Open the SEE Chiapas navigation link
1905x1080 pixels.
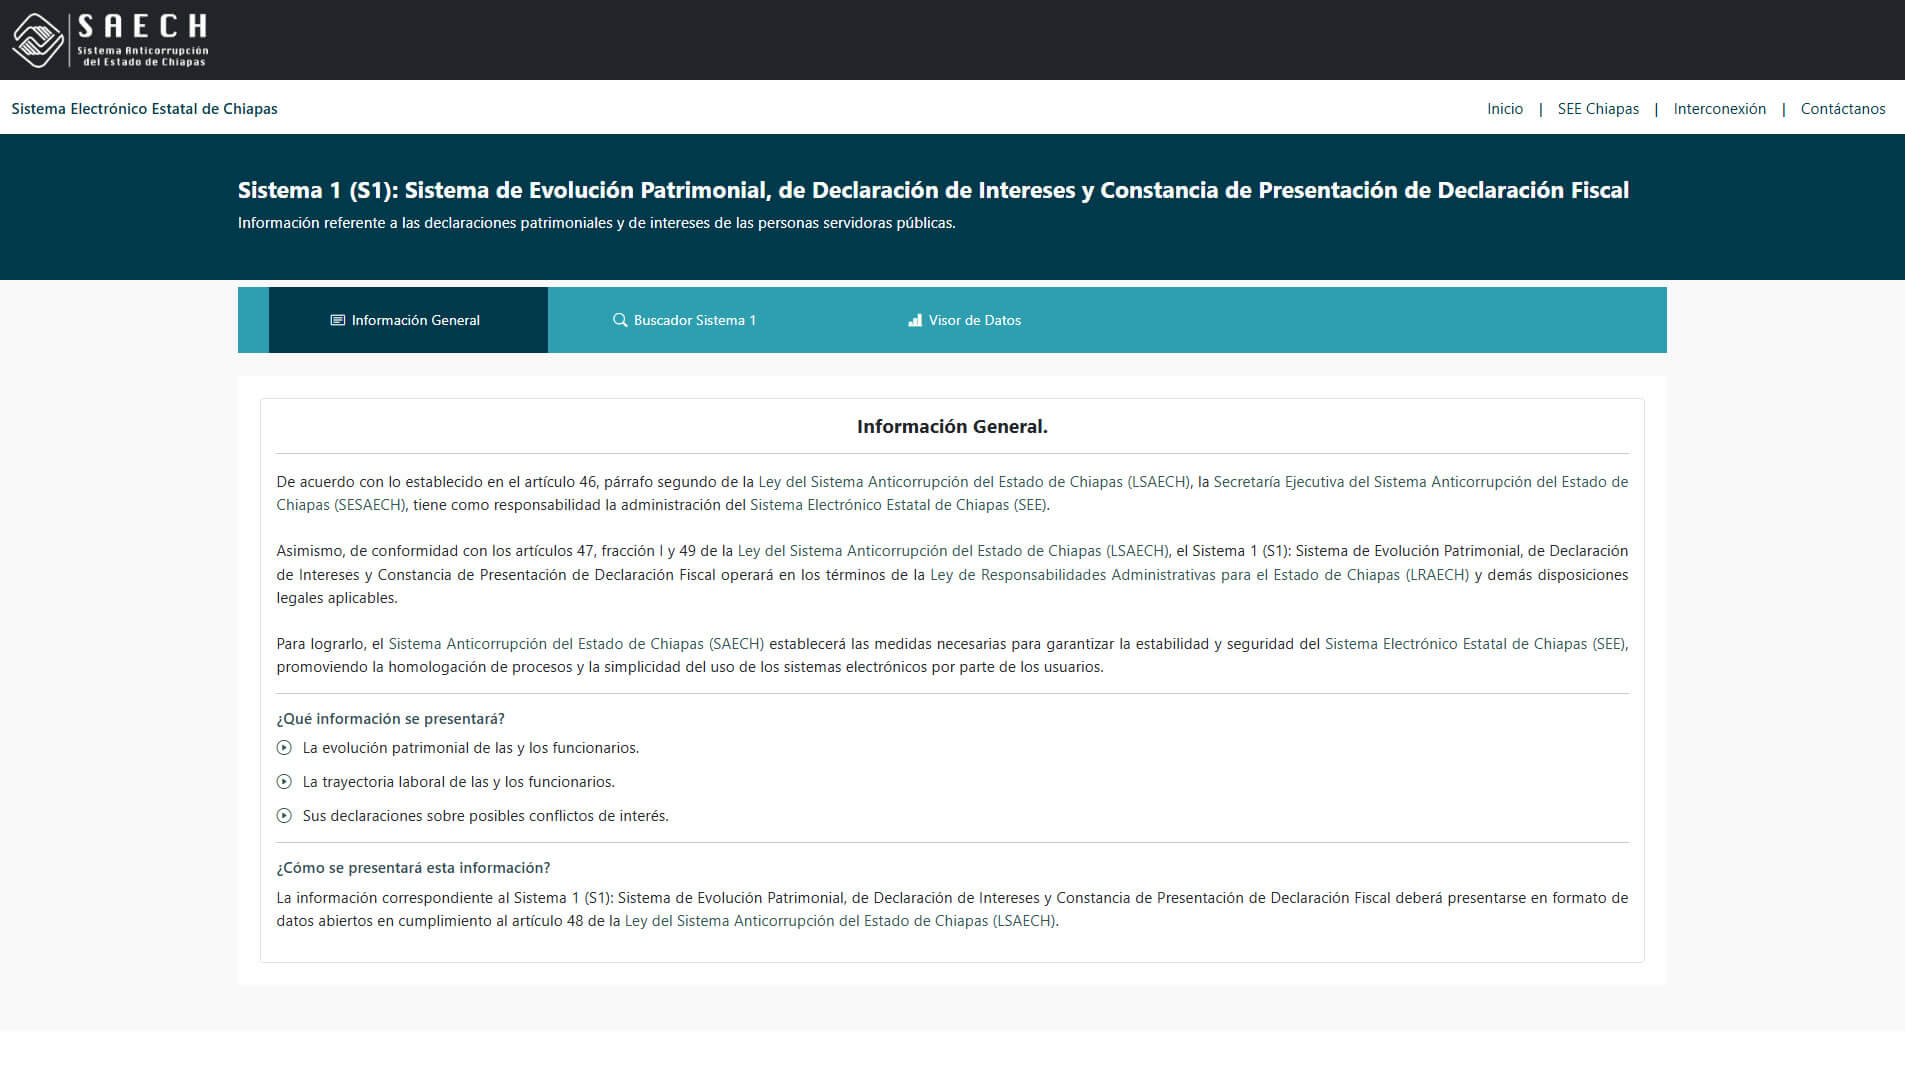pyautogui.click(x=1598, y=109)
